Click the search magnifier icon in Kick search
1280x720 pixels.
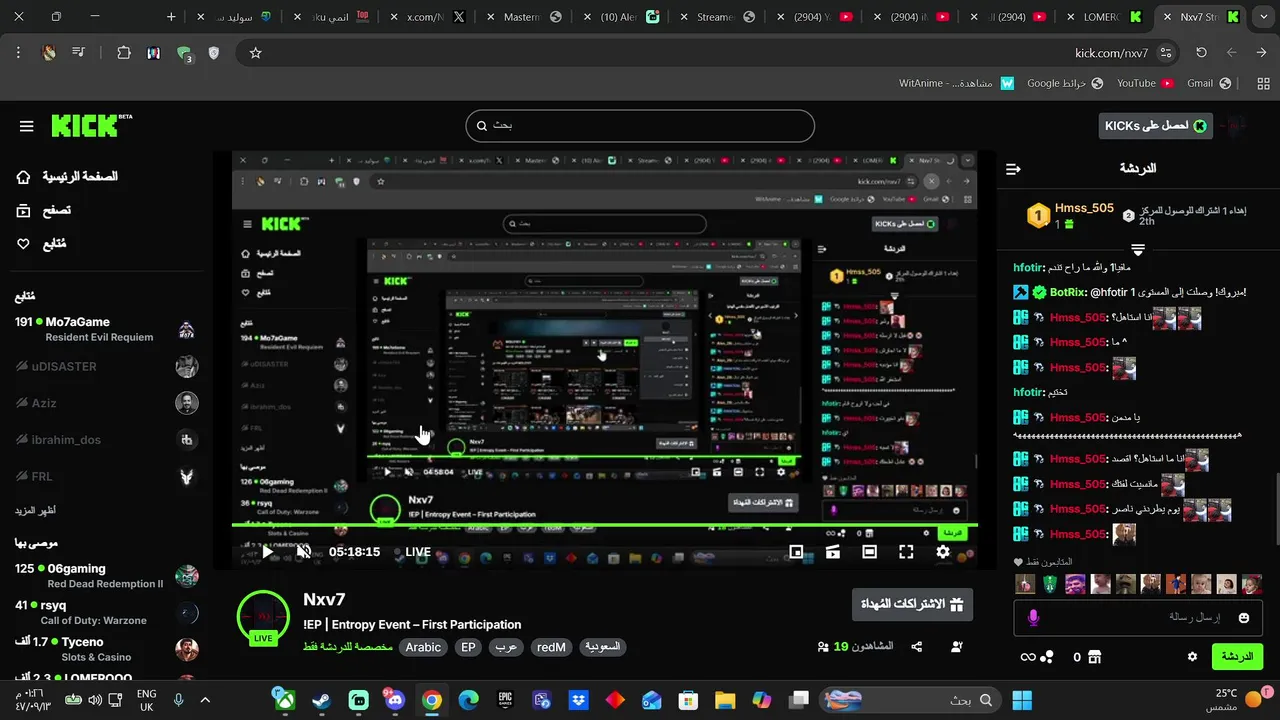point(482,126)
